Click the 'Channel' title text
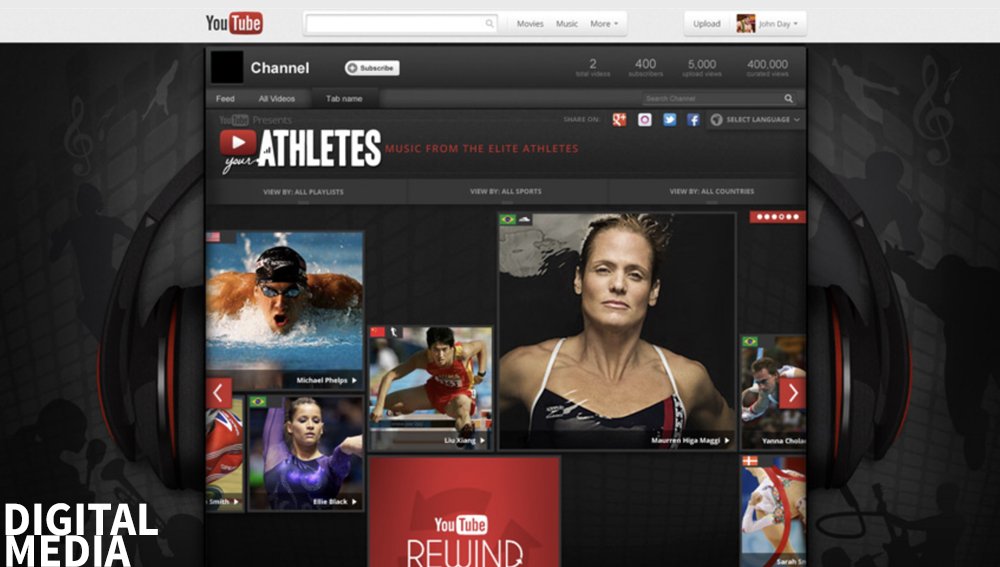Viewport: 1000px width, 567px height. pos(279,68)
